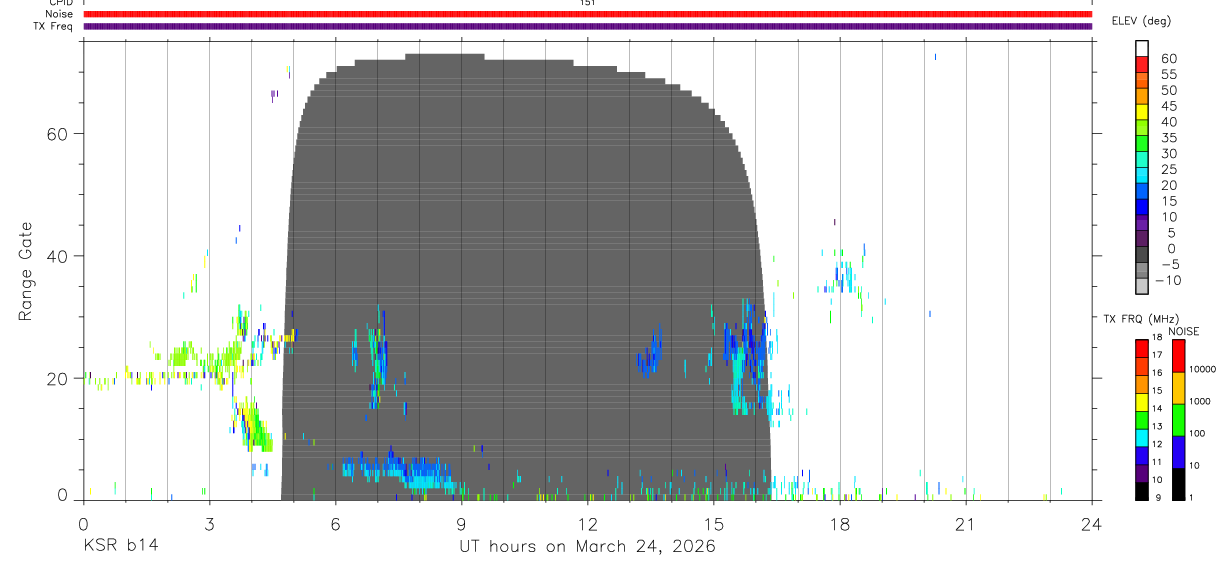Pick the green ELEV segment between 35 and 30

coord(1142,142)
